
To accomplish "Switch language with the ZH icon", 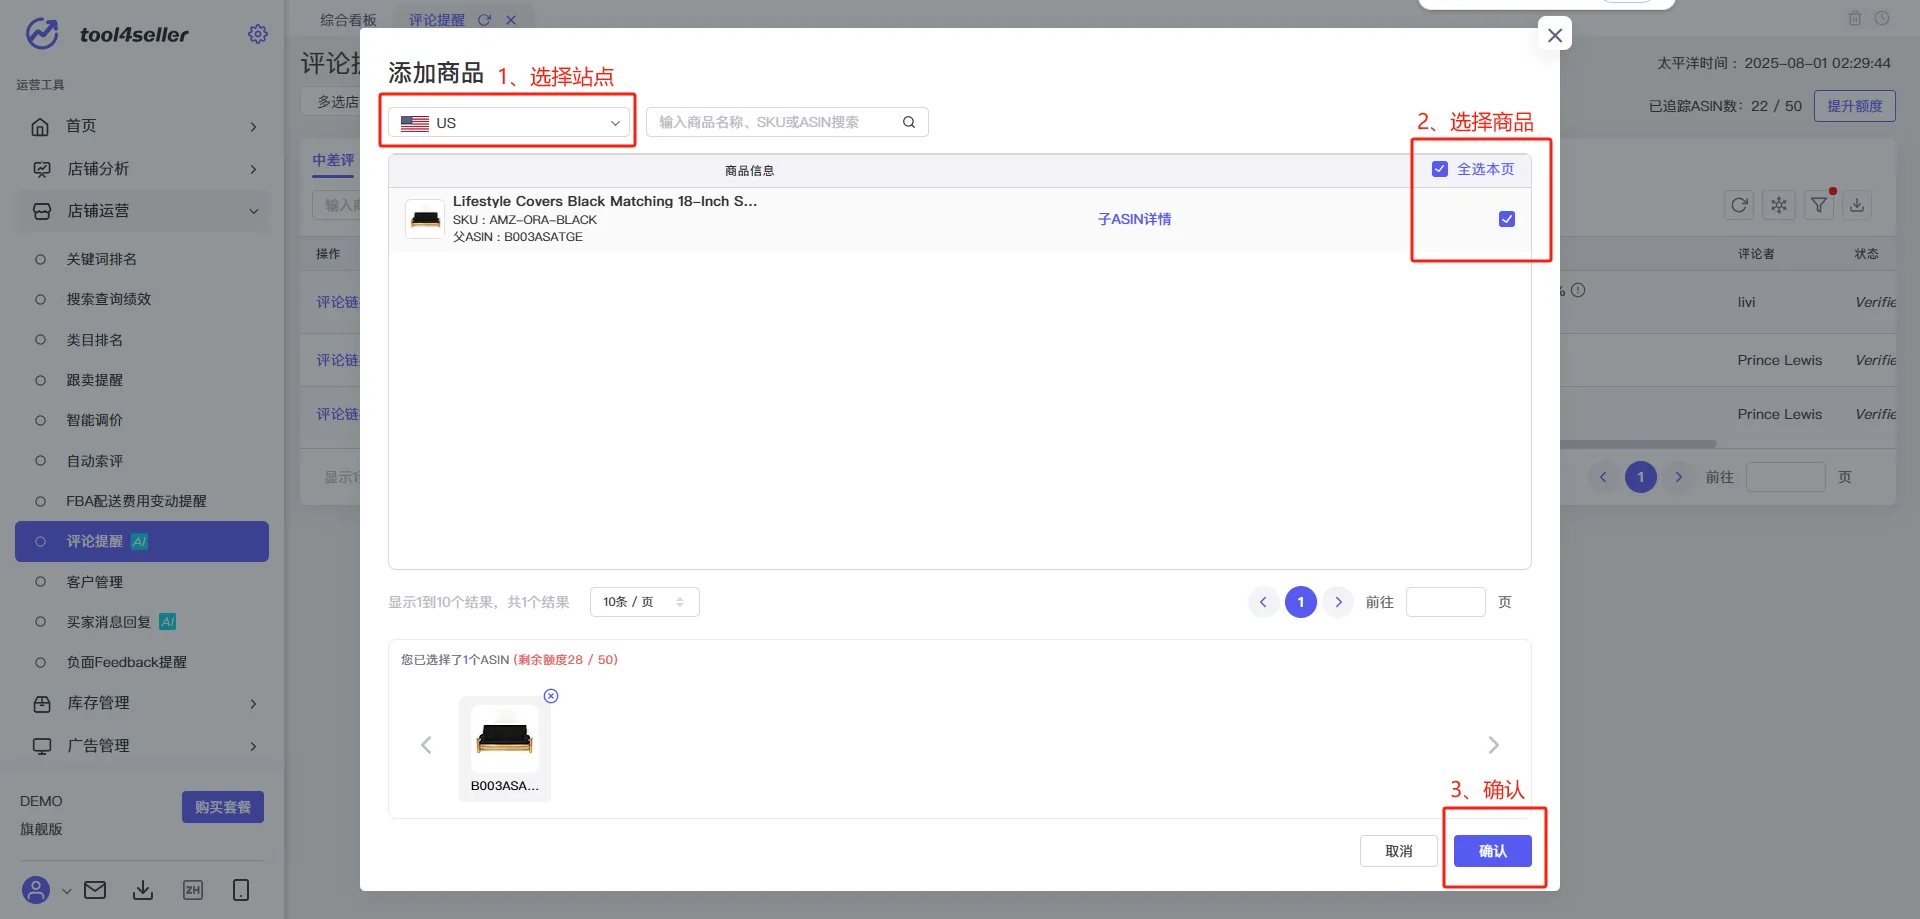I will [x=193, y=890].
